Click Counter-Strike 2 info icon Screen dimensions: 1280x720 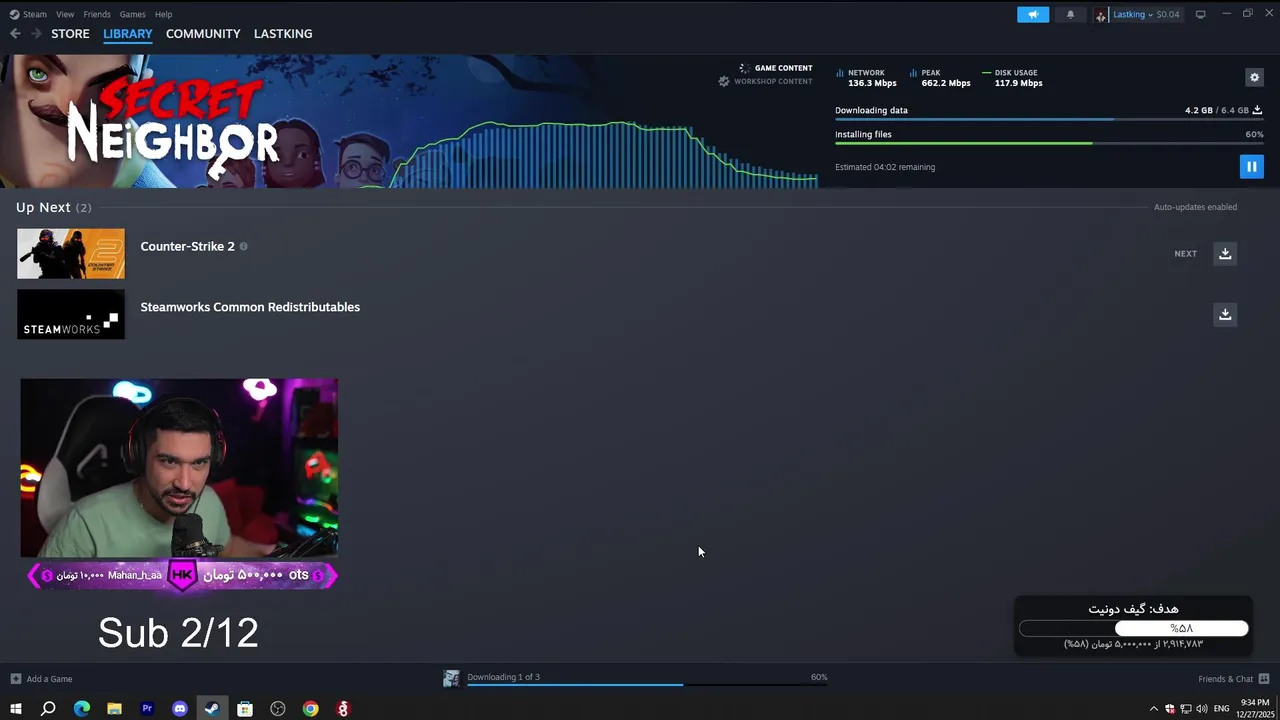click(x=243, y=246)
